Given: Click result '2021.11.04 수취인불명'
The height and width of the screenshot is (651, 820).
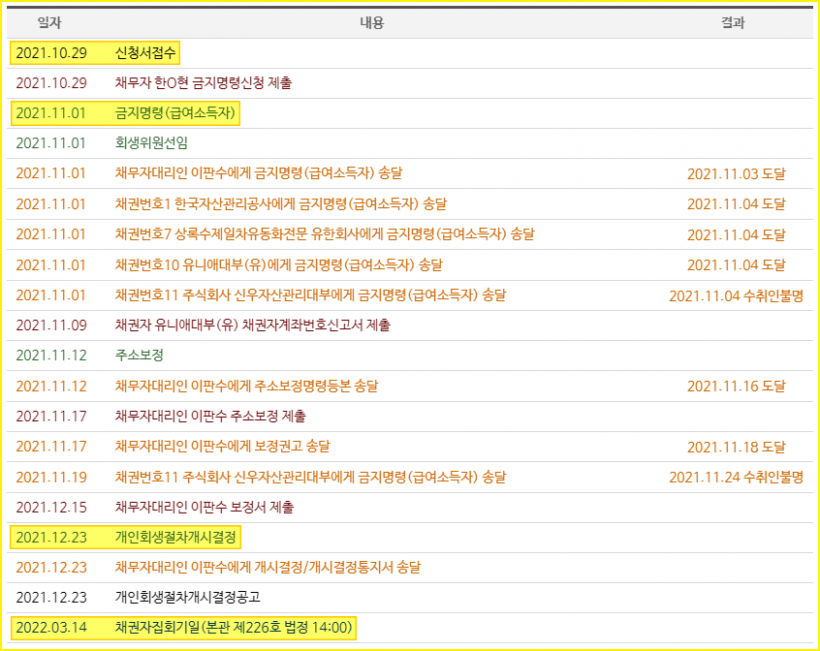Looking at the screenshot, I should coord(736,296).
